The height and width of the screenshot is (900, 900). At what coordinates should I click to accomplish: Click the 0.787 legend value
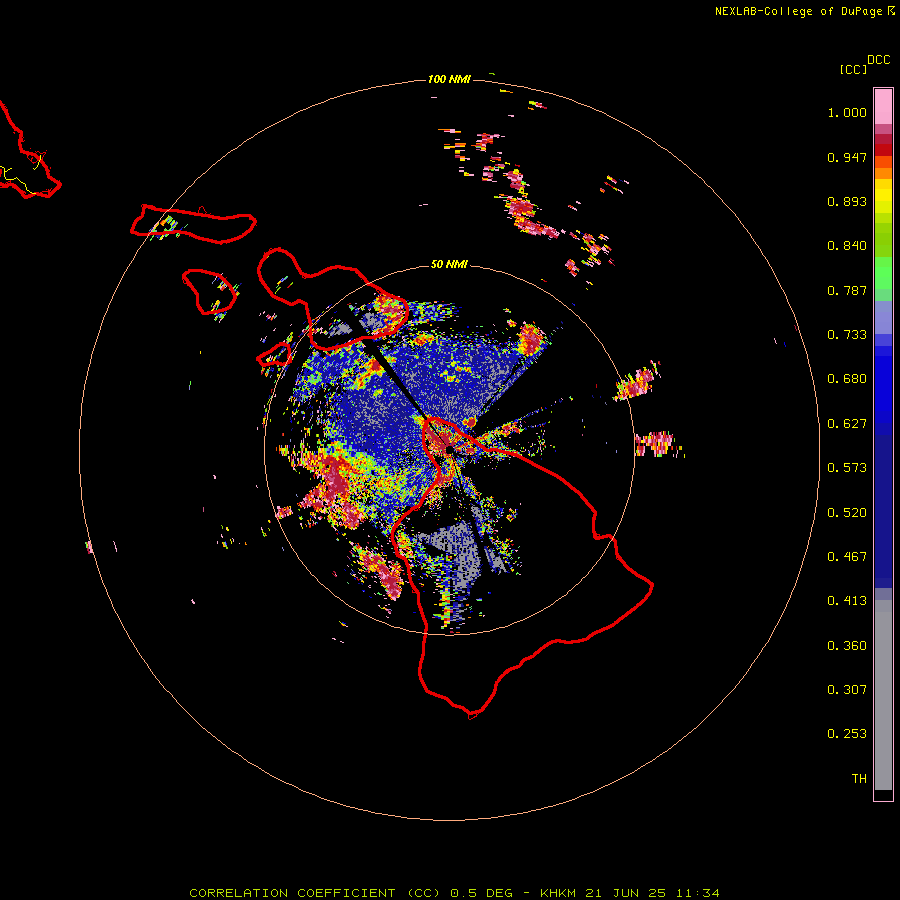click(847, 290)
